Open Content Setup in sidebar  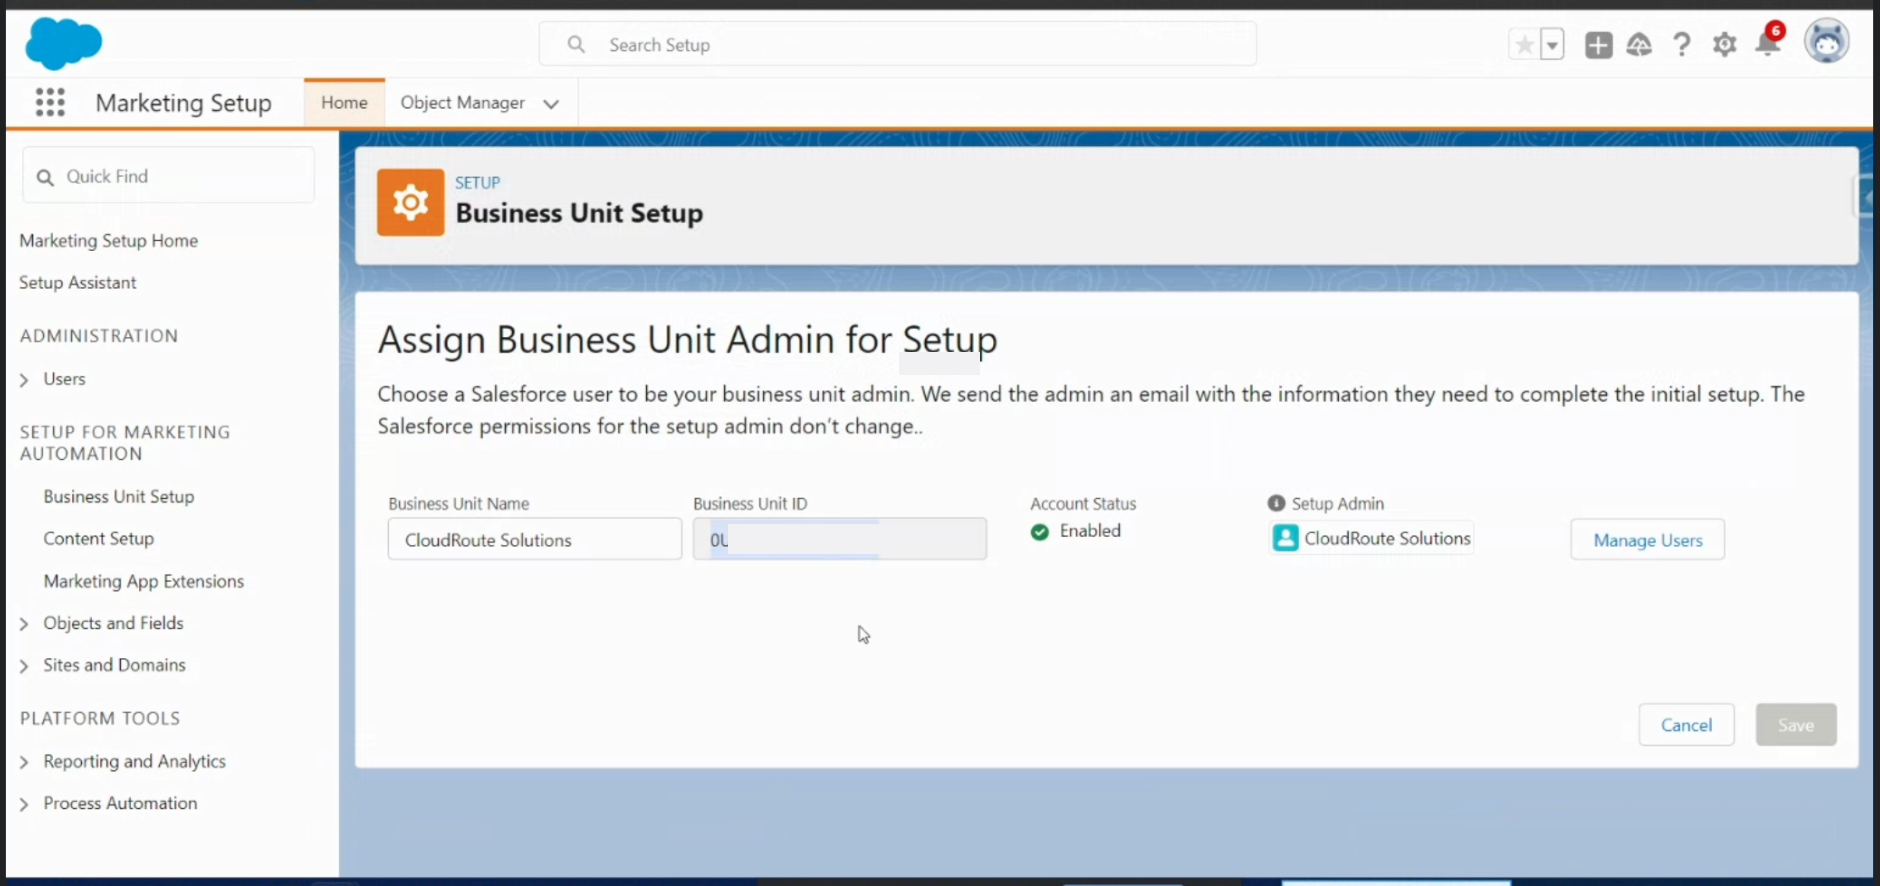98,539
